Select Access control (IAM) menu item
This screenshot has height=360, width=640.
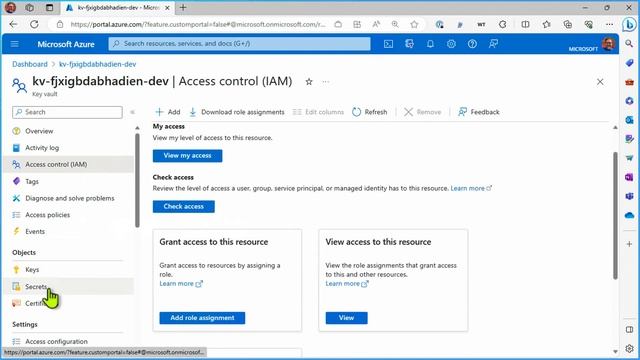68,164
